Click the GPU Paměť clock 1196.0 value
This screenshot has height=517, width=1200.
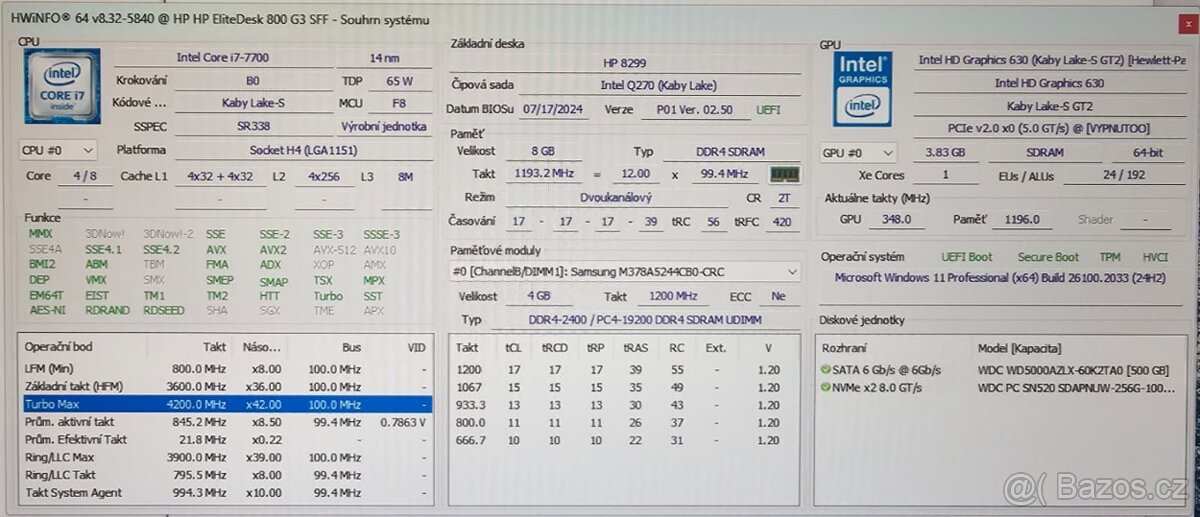tap(1023, 220)
